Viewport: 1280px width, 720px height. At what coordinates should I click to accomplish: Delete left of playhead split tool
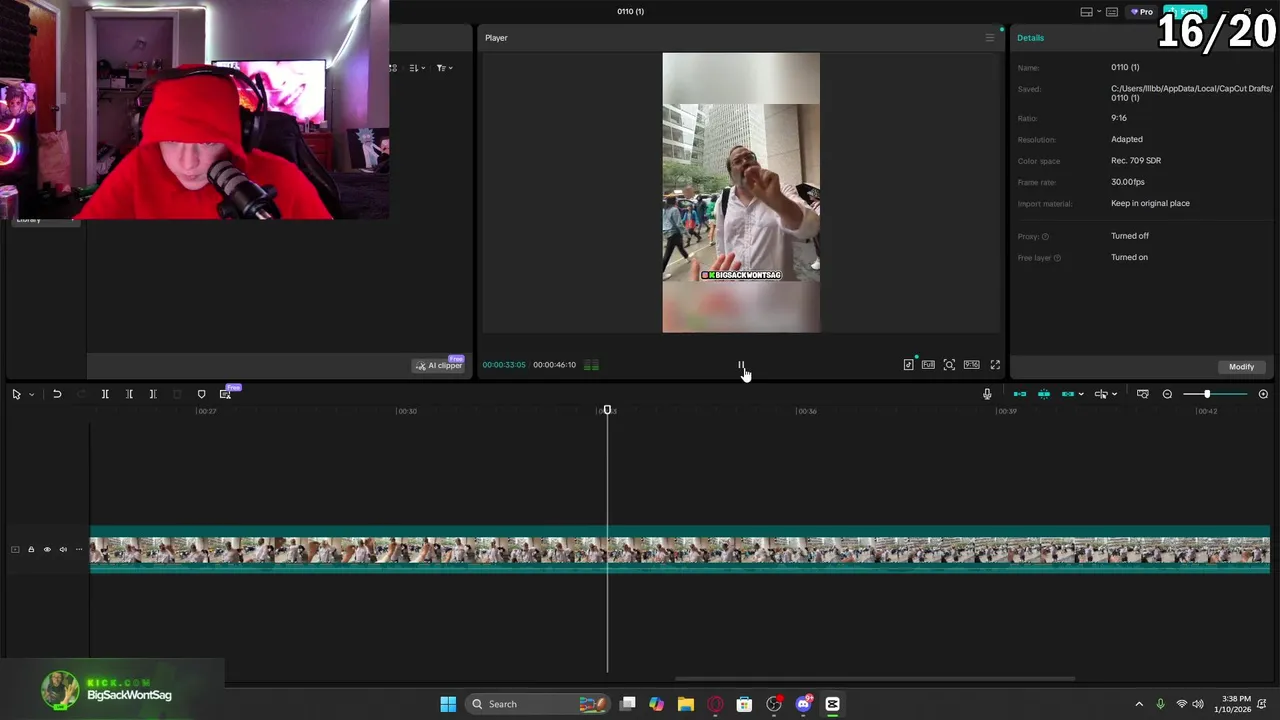click(129, 394)
